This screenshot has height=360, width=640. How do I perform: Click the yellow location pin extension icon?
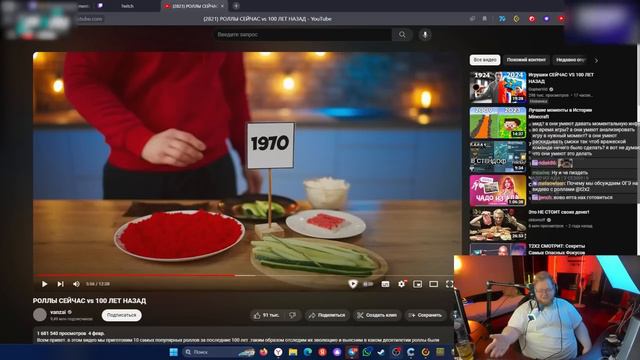pyautogui.click(x=516, y=19)
